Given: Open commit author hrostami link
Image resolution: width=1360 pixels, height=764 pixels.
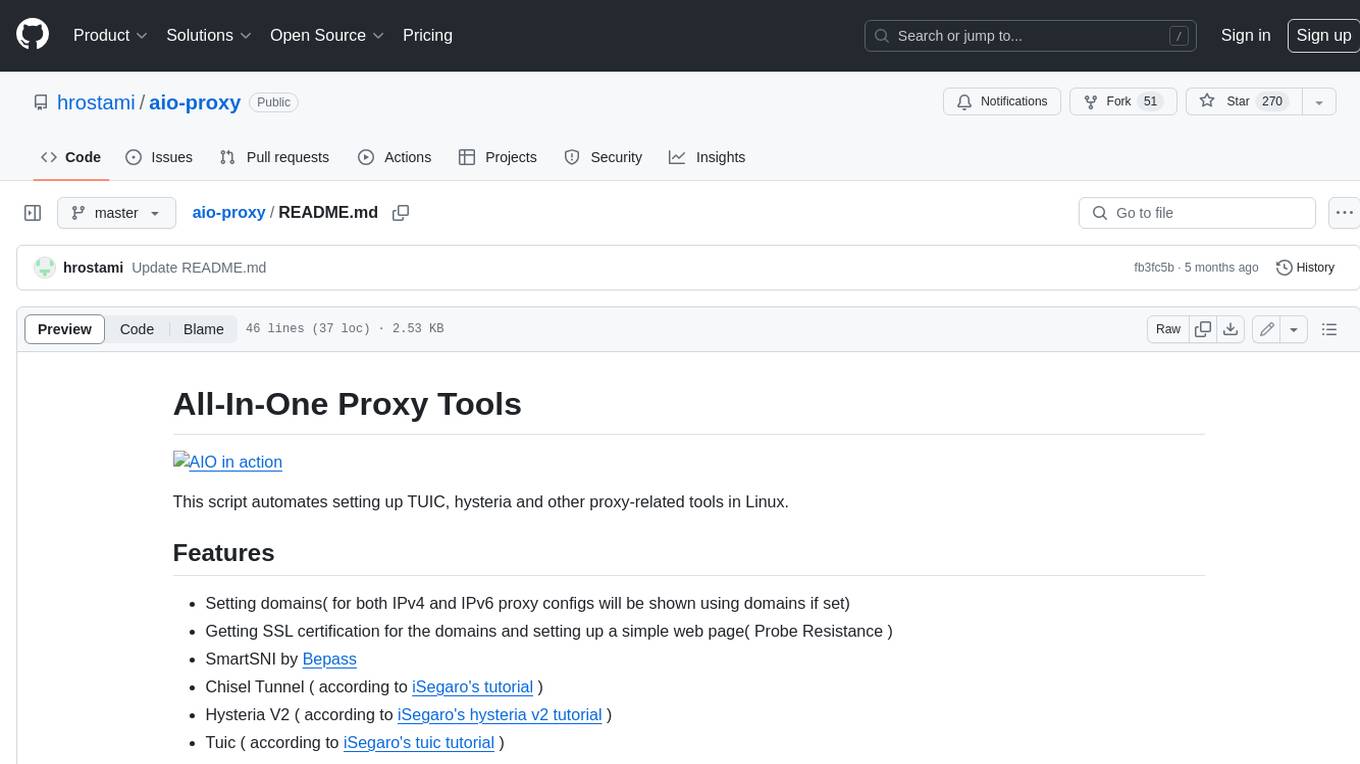Looking at the screenshot, I should (93, 267).
